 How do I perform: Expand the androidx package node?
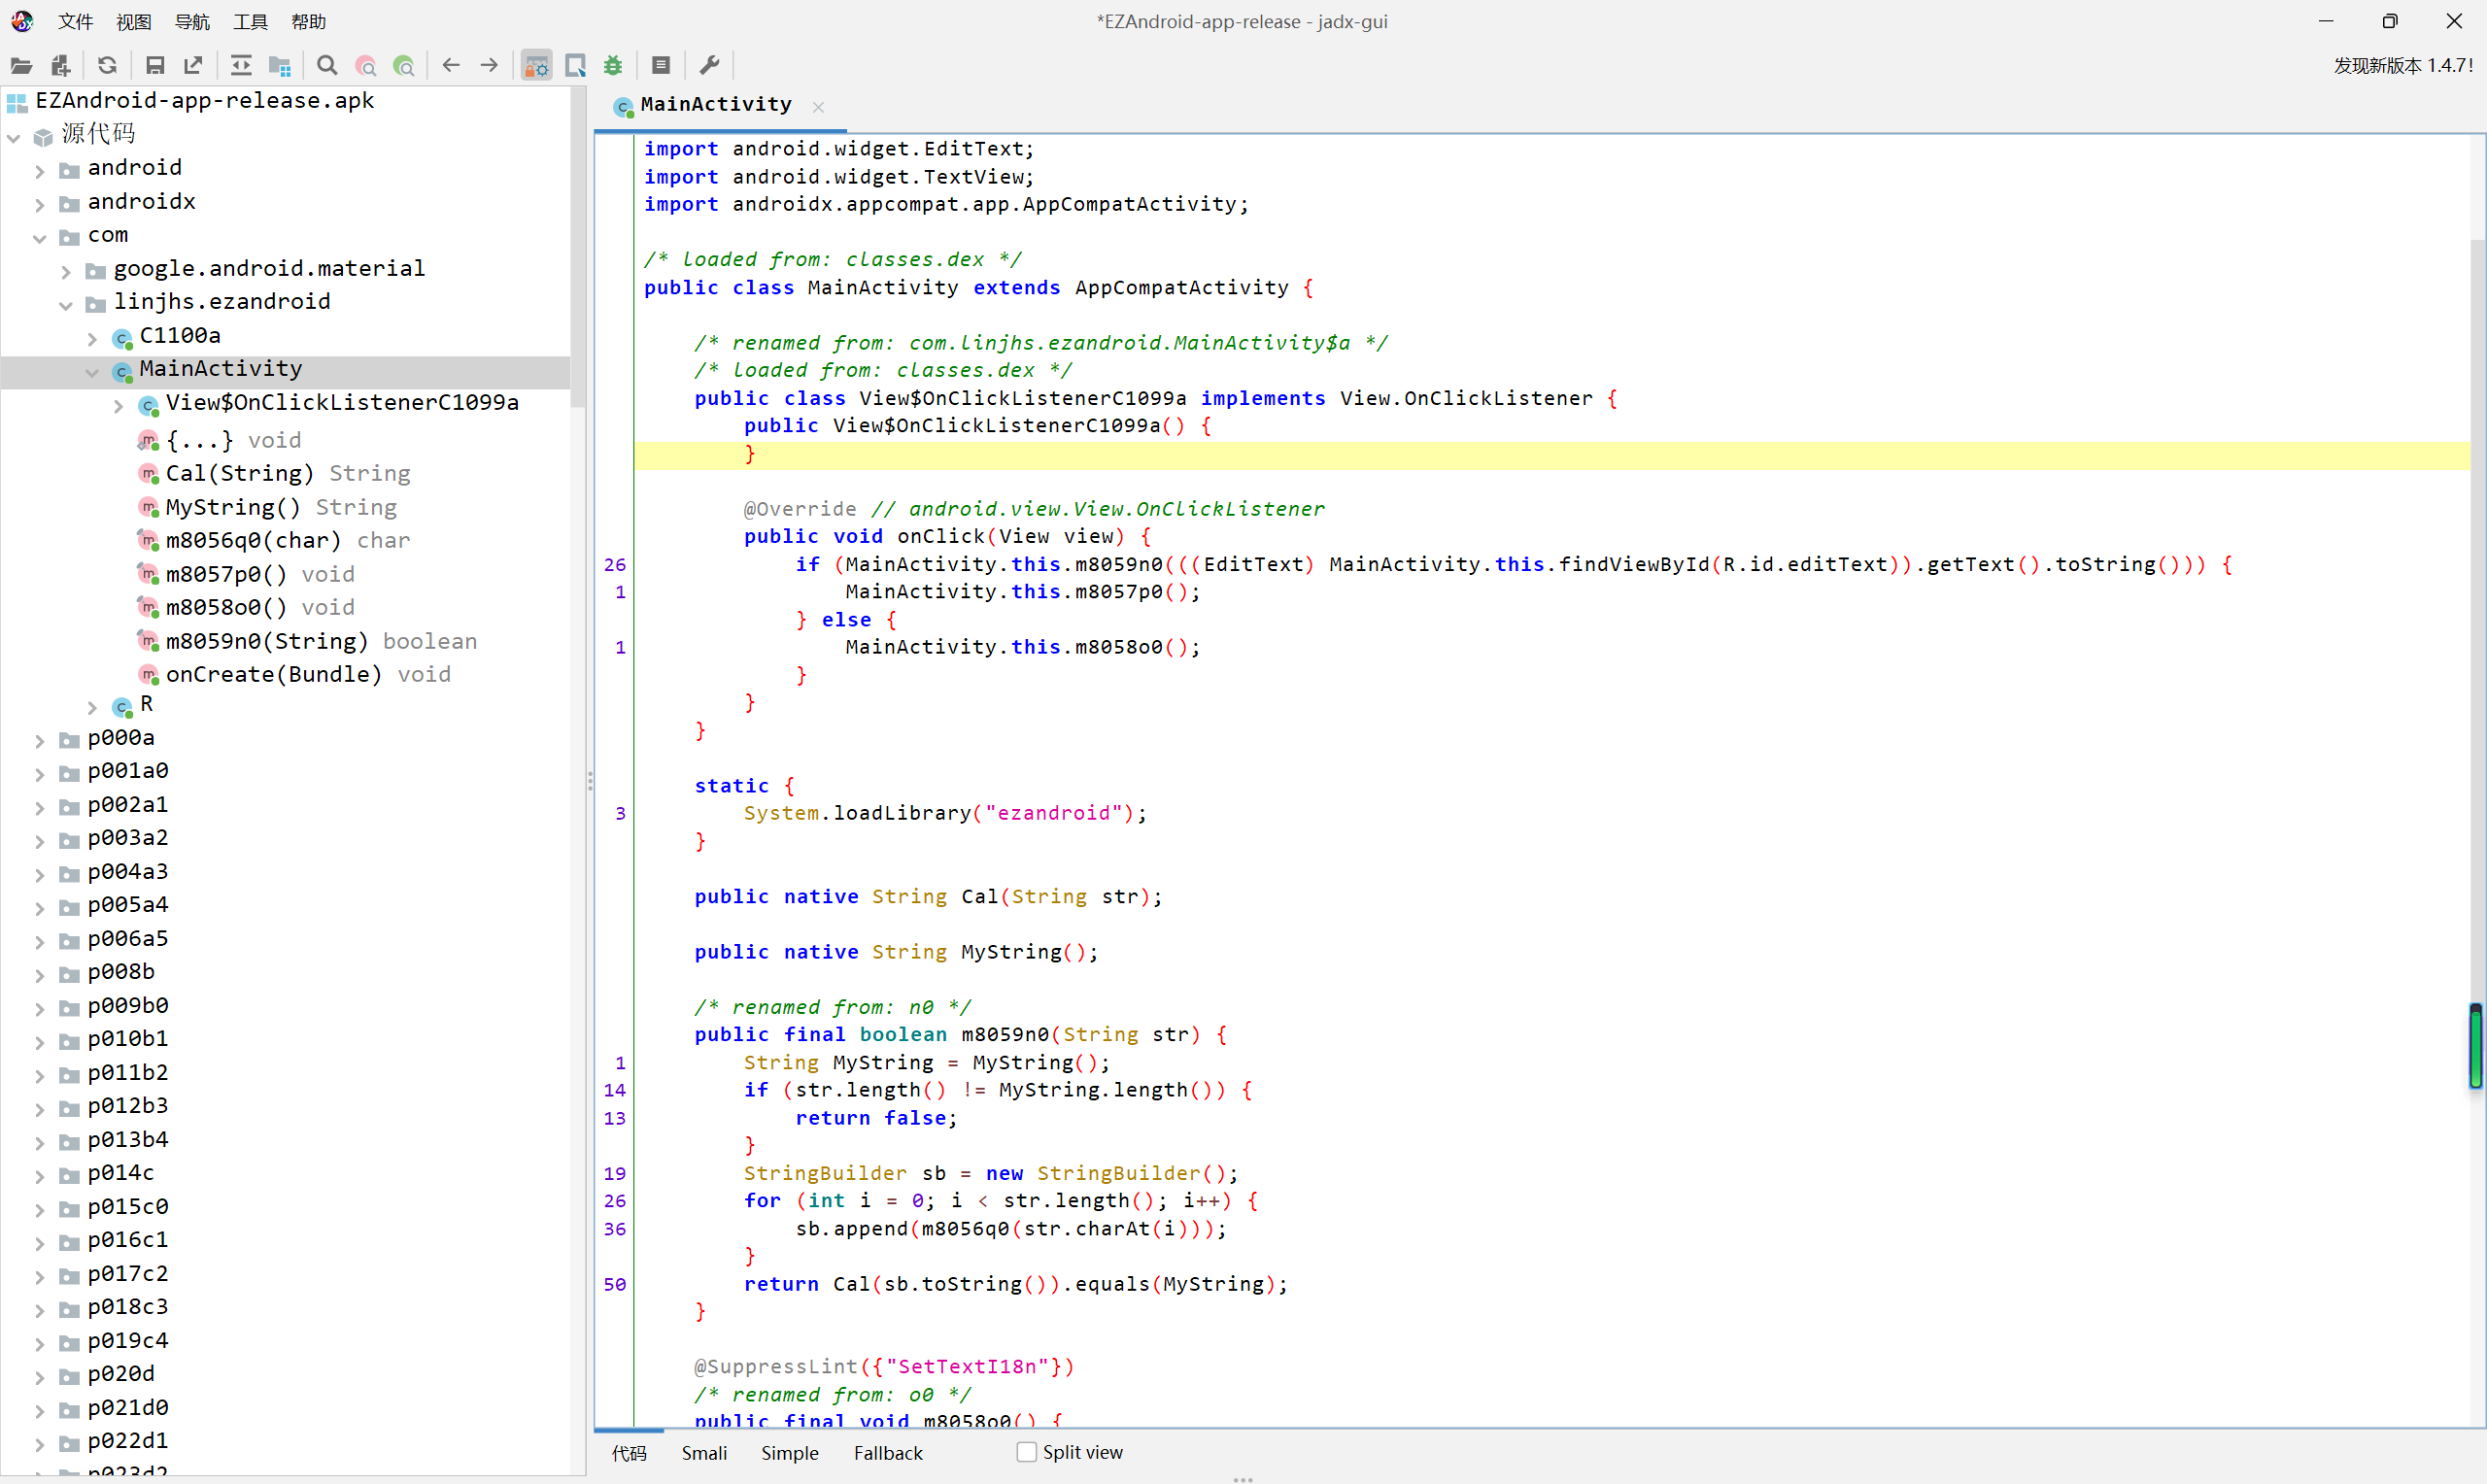[40, 205]
